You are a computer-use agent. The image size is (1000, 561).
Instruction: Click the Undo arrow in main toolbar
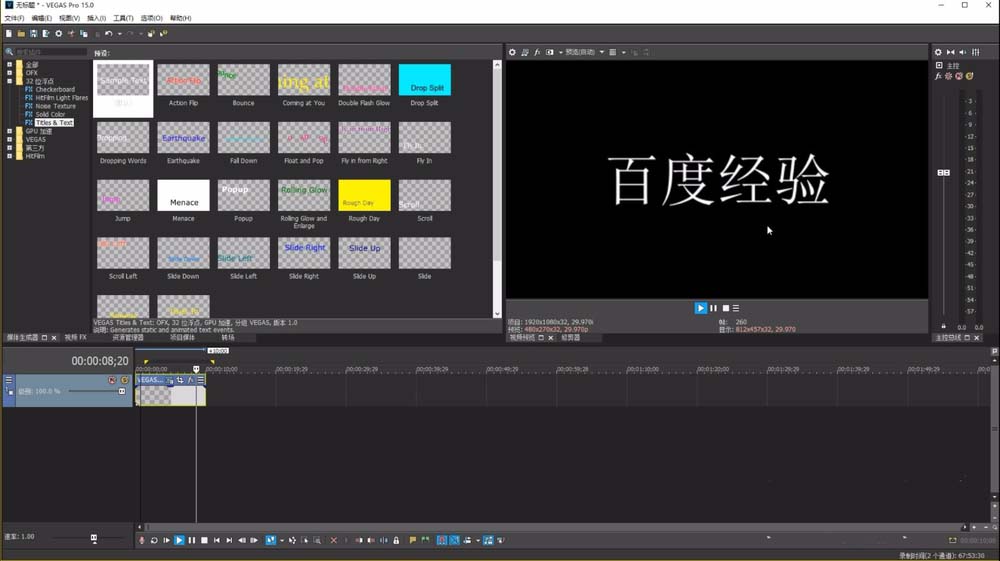tap(108, 33)
